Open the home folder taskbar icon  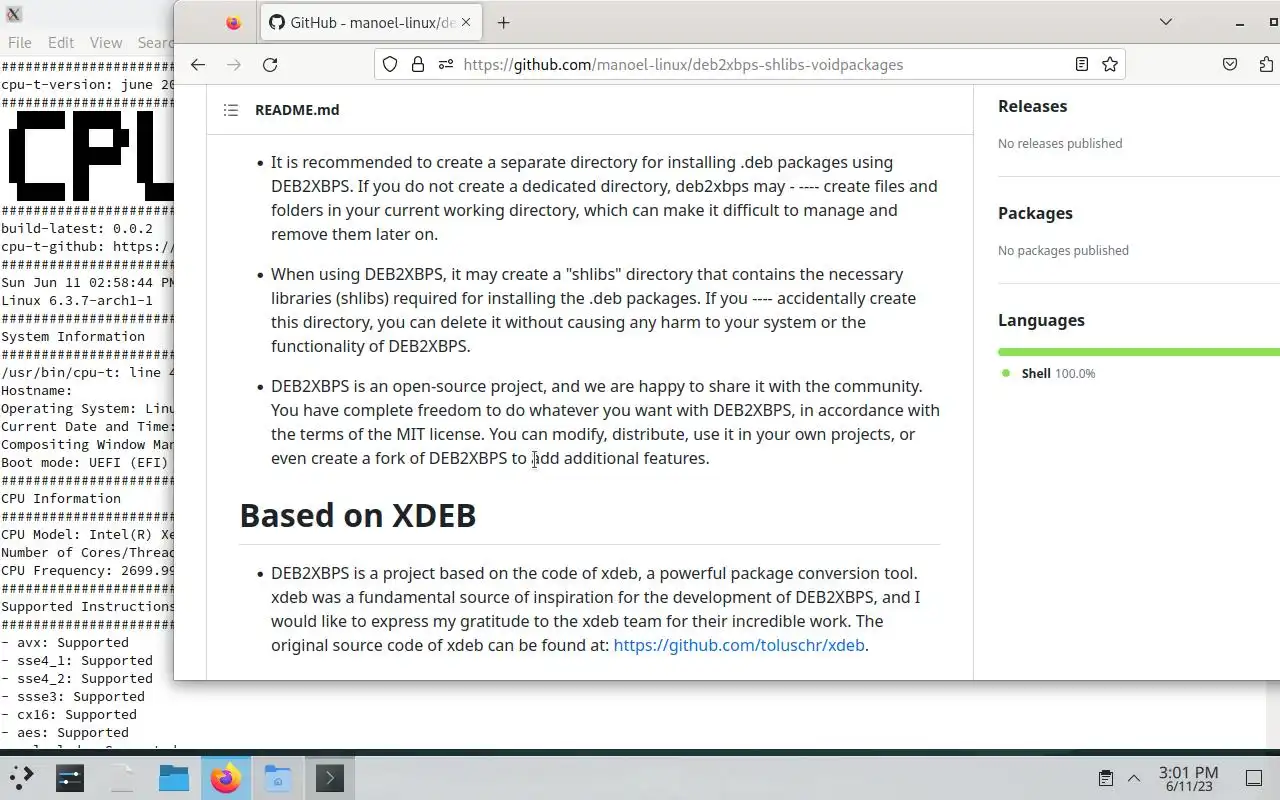(278, 777)
